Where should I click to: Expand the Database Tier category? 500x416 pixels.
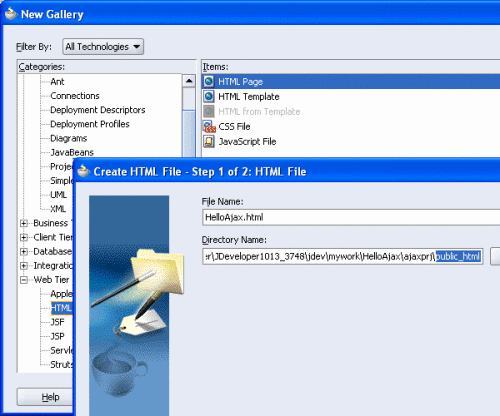click(24, 251)
